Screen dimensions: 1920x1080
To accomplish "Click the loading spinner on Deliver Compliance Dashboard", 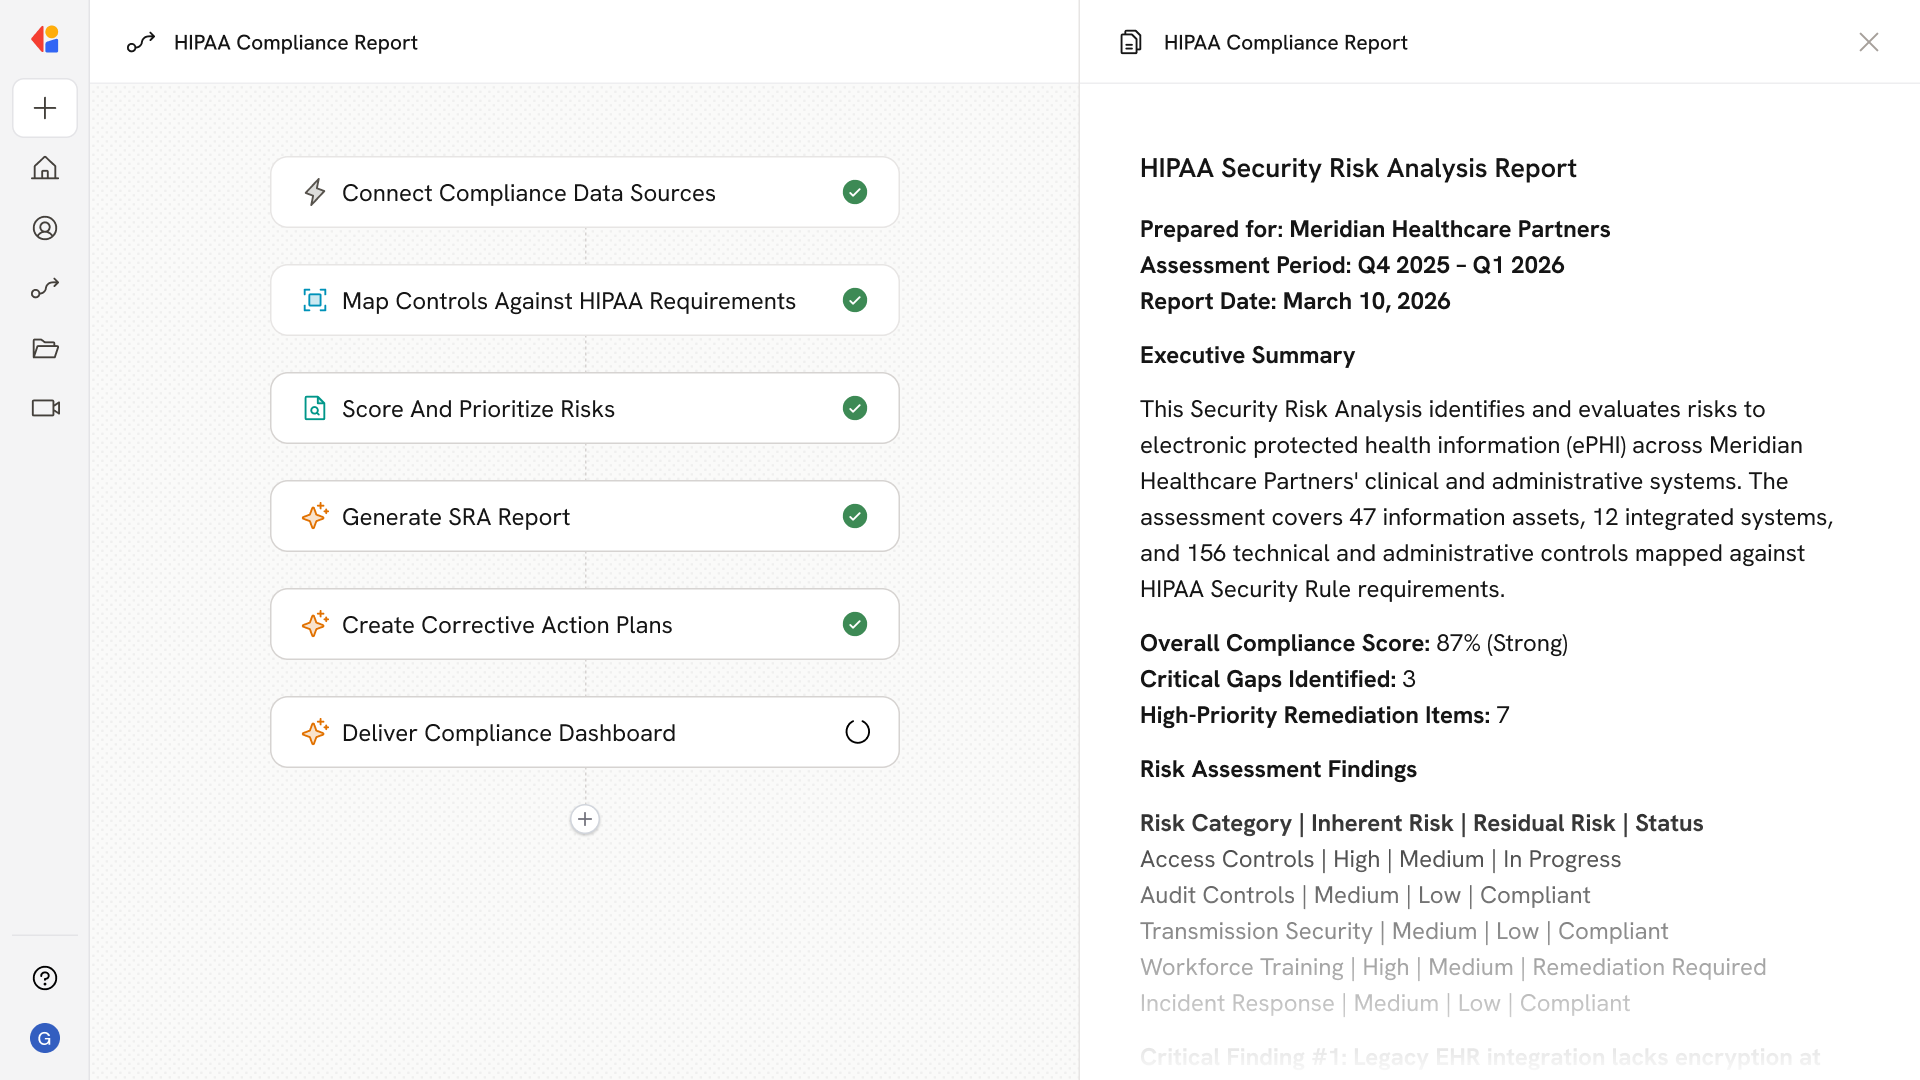I will coord(857,732).
